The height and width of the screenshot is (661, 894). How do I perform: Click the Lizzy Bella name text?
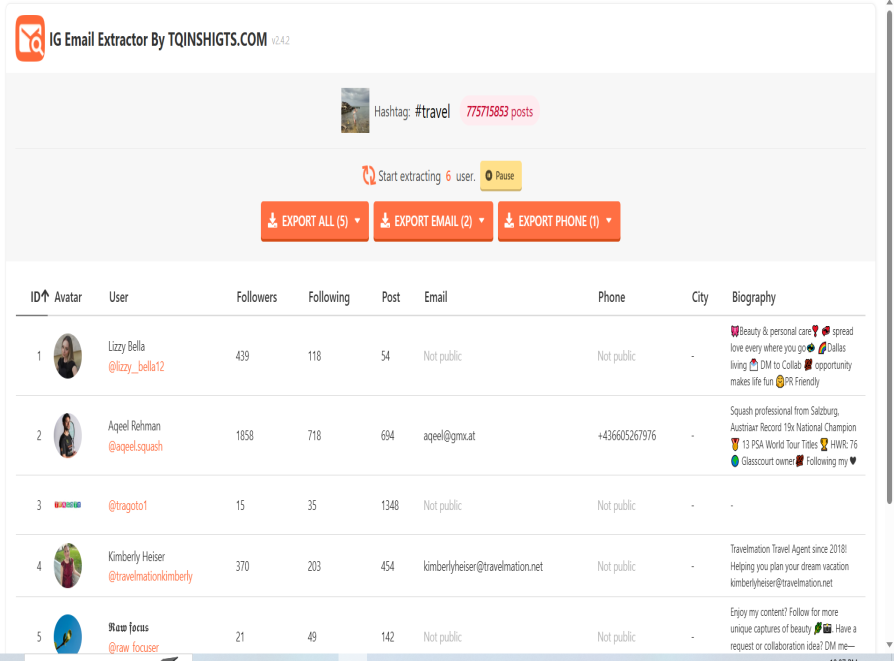click(x=127, y=346)
